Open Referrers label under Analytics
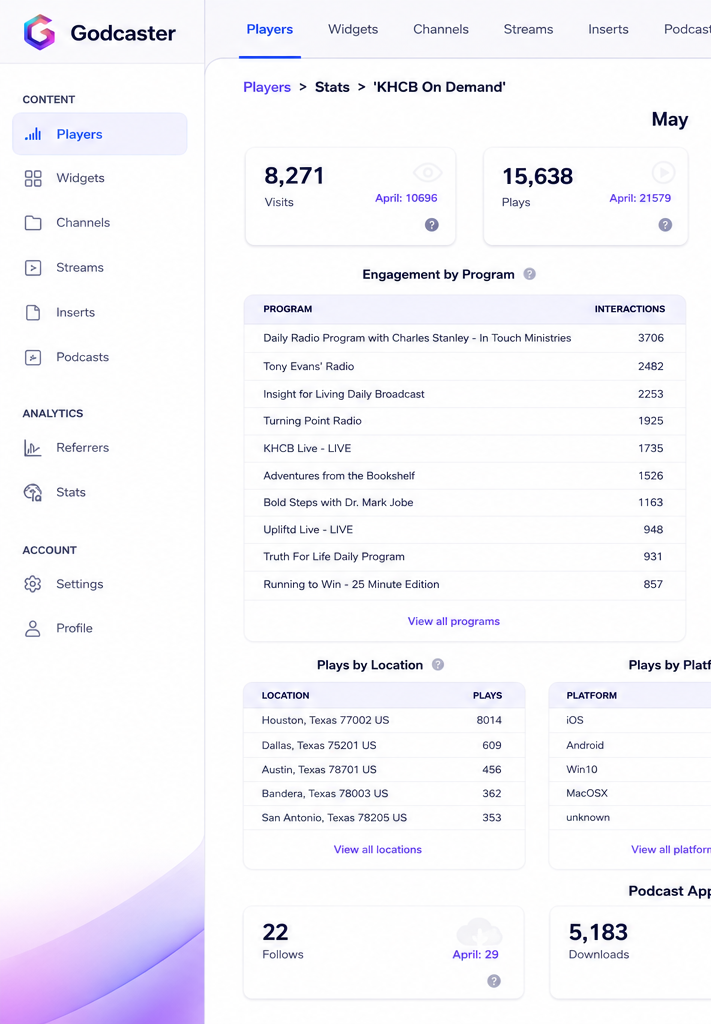 [82, 448]
